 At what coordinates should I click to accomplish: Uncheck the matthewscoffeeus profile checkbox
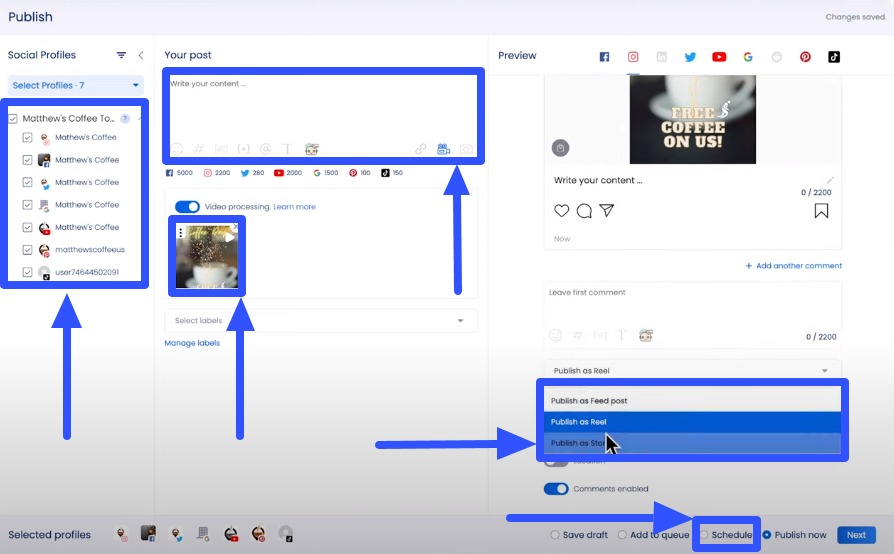28,250
